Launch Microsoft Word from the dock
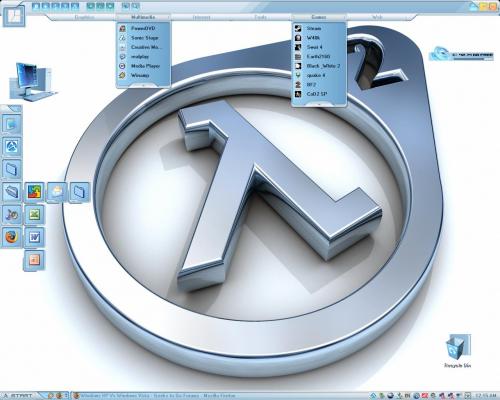Viewport: 500px width, 400px height. (34, 237)
